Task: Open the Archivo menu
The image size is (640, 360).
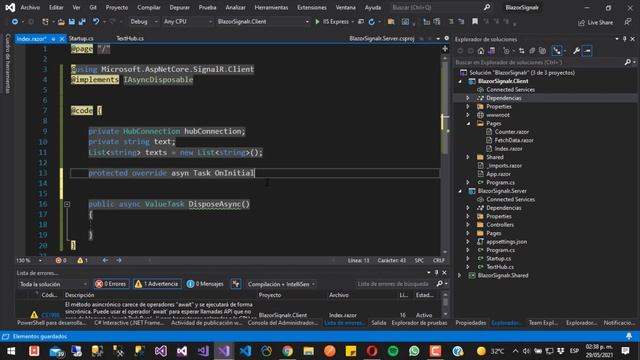Action: (x=30, y=7)
